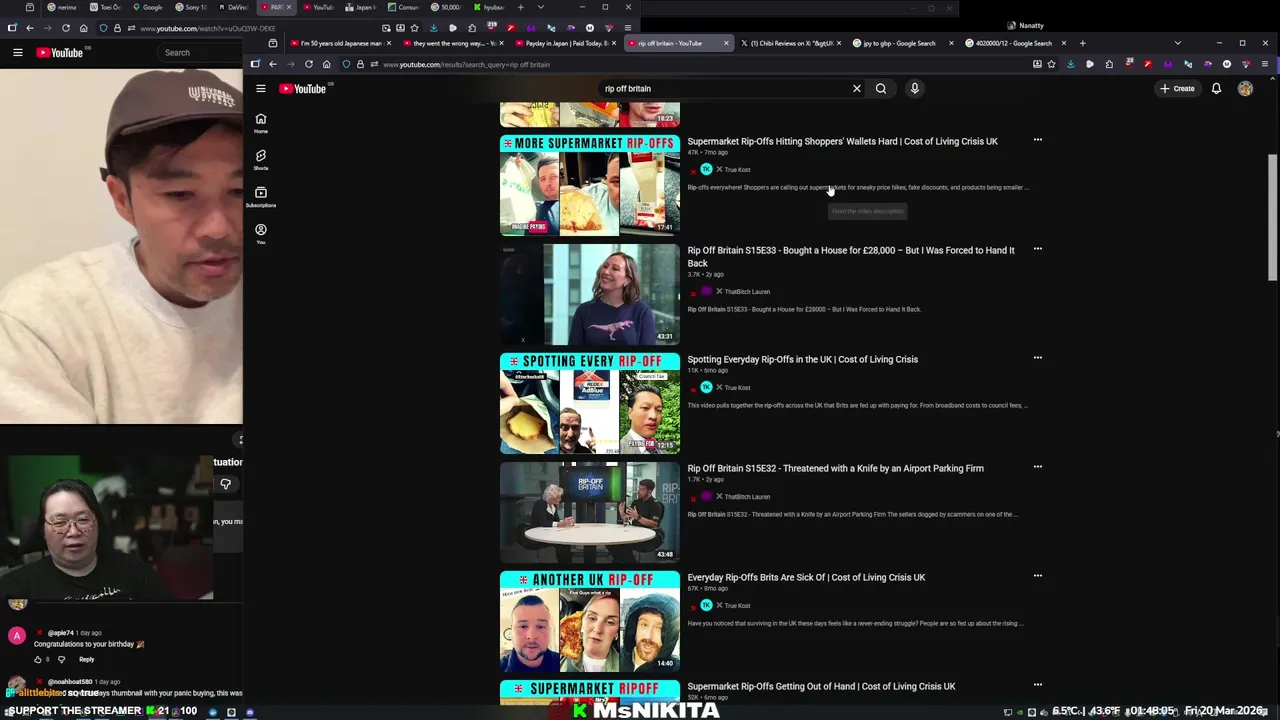Go to Home in YouTube sidebar

[x=260, y=122]
